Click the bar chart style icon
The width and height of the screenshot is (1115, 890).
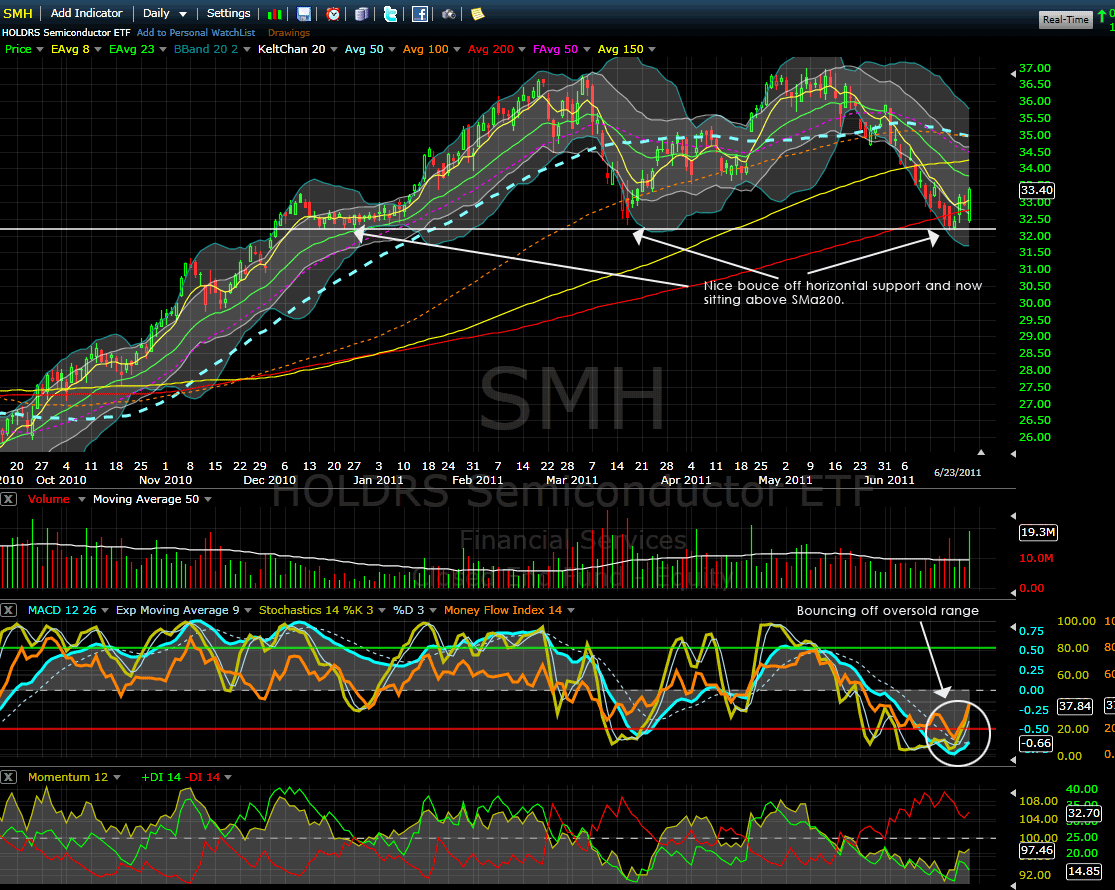coord(274,14)
